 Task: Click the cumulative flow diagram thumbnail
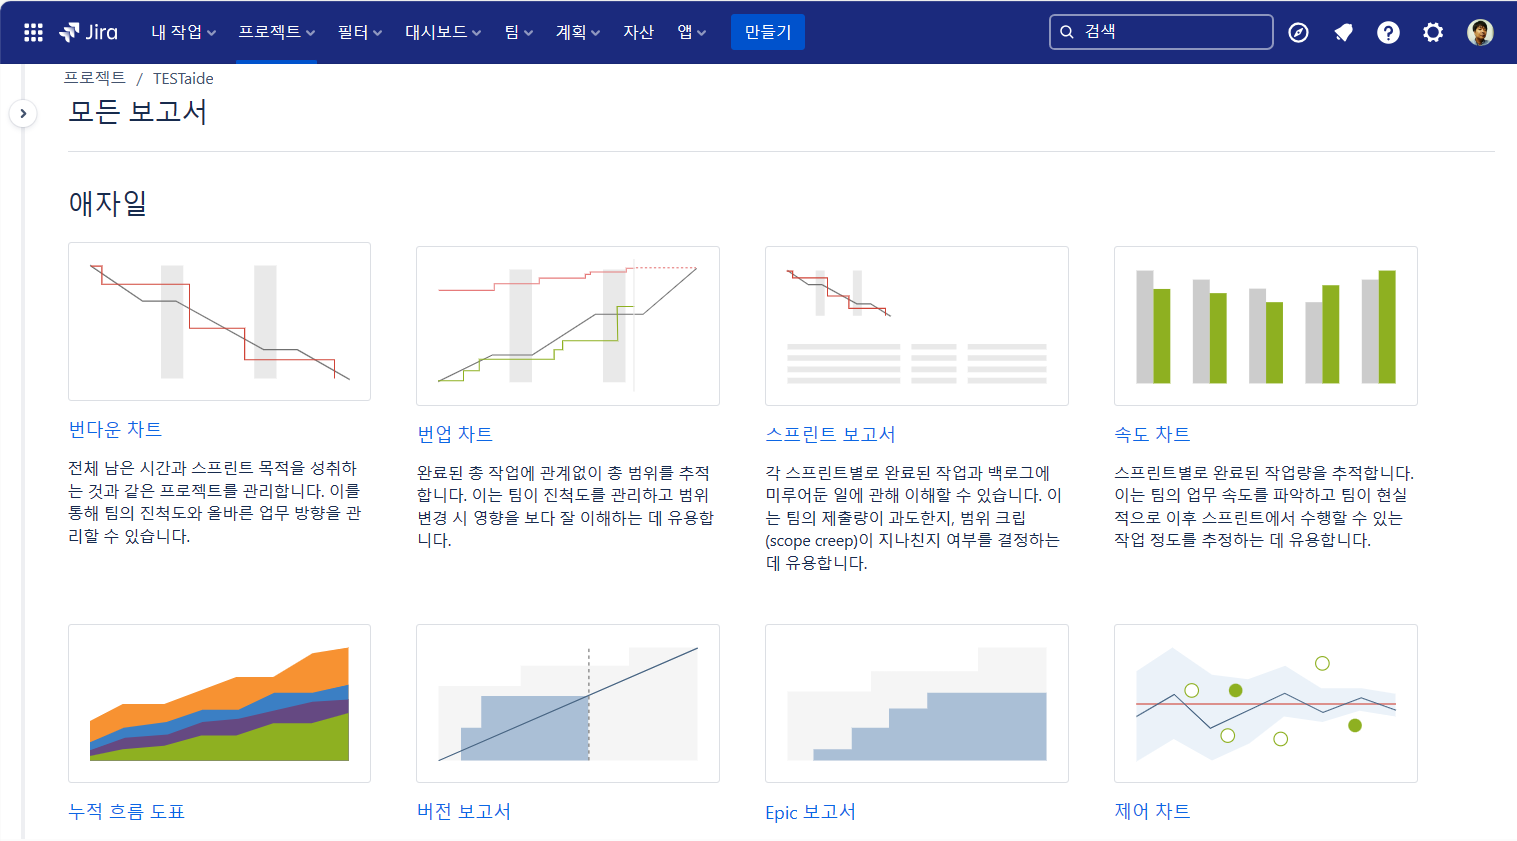click(x=219, y=703)
